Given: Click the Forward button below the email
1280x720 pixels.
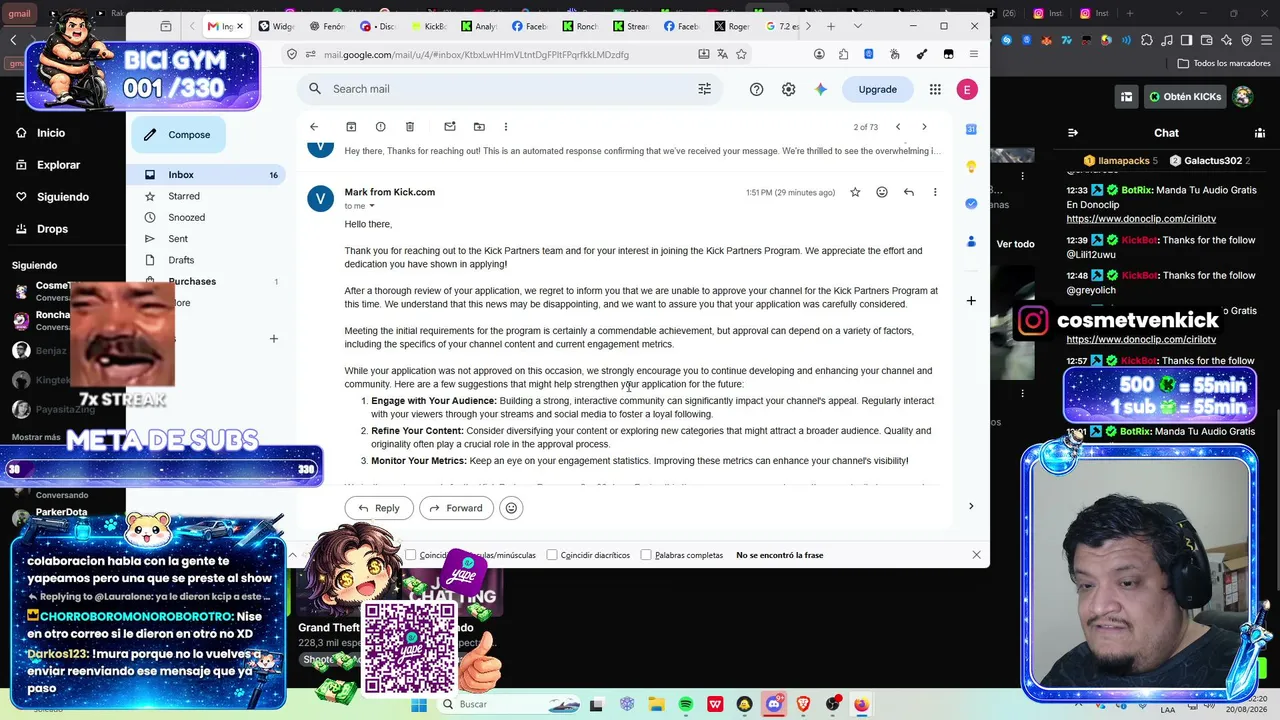Looking at the screenshot, I should (455, 508).
